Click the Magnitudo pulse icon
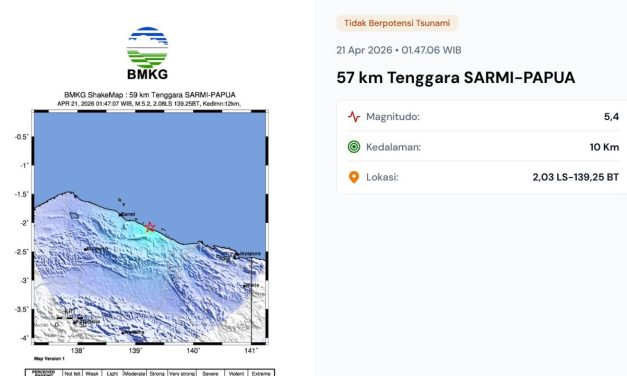The image size is (627, 376). click(x=354, y=117)
